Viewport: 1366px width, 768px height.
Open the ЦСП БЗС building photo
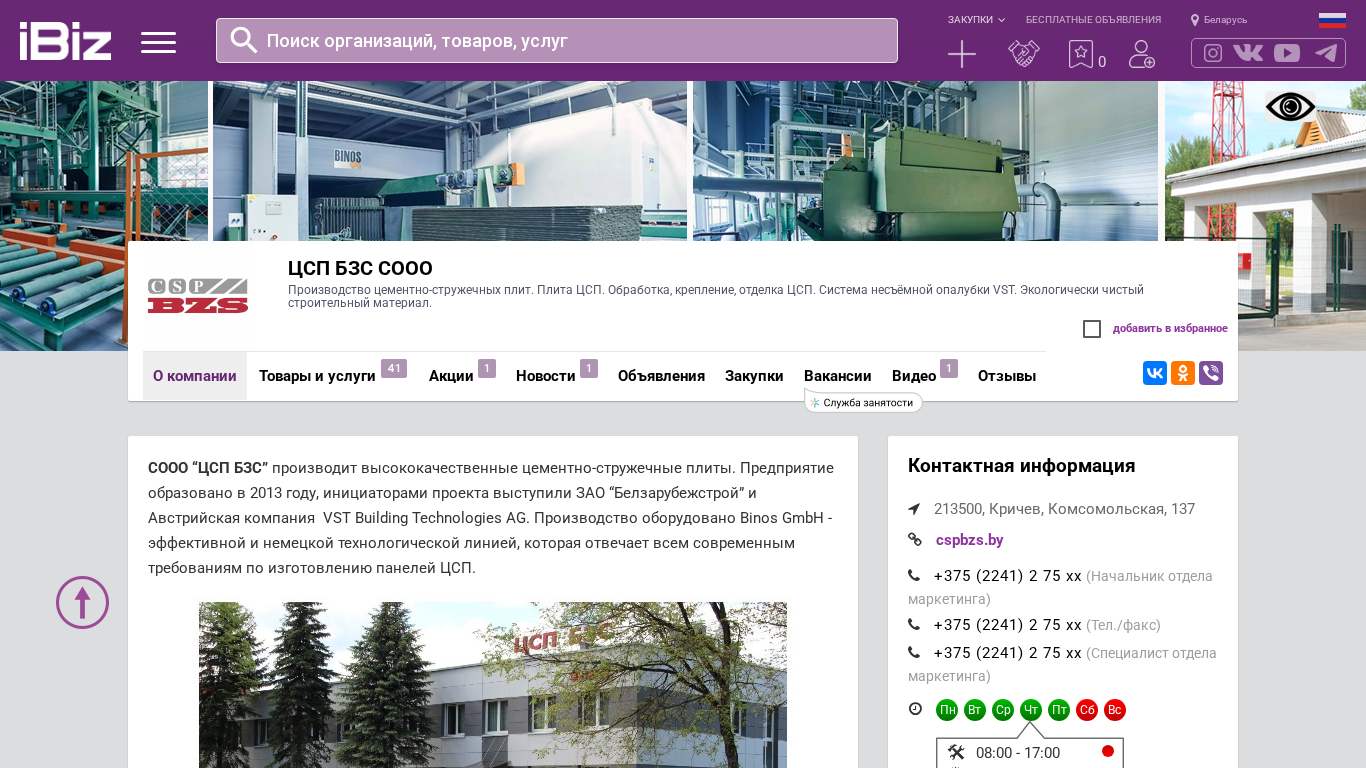[493, 685]
